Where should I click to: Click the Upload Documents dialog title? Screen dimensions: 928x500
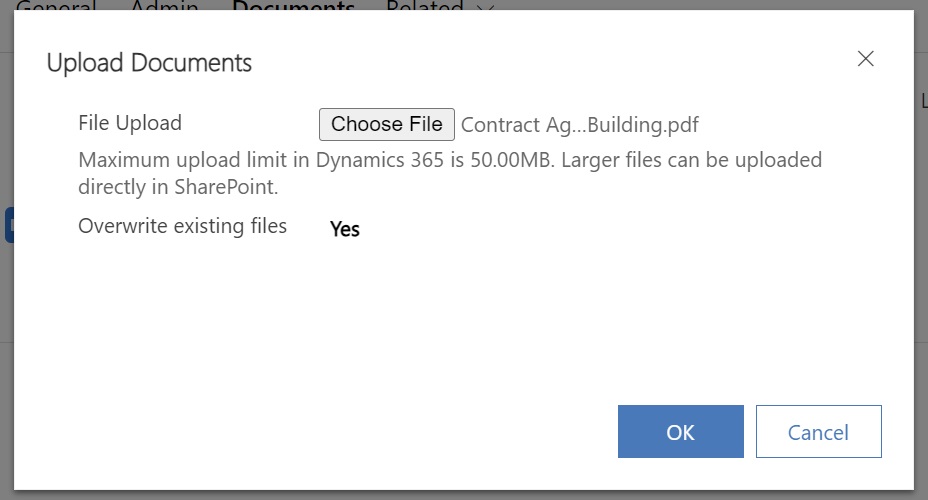click(x=149, y=63)
